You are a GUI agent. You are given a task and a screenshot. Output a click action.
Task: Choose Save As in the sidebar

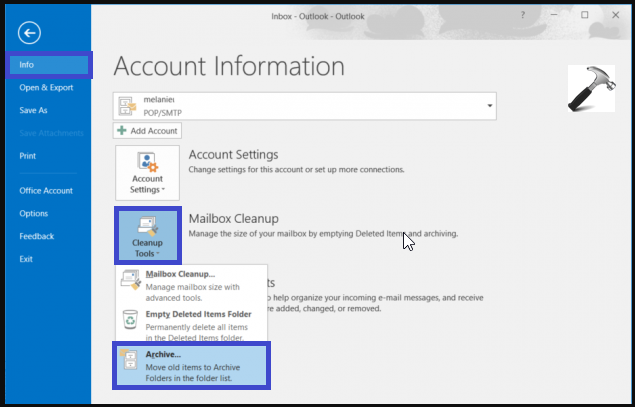click(33, 110)
